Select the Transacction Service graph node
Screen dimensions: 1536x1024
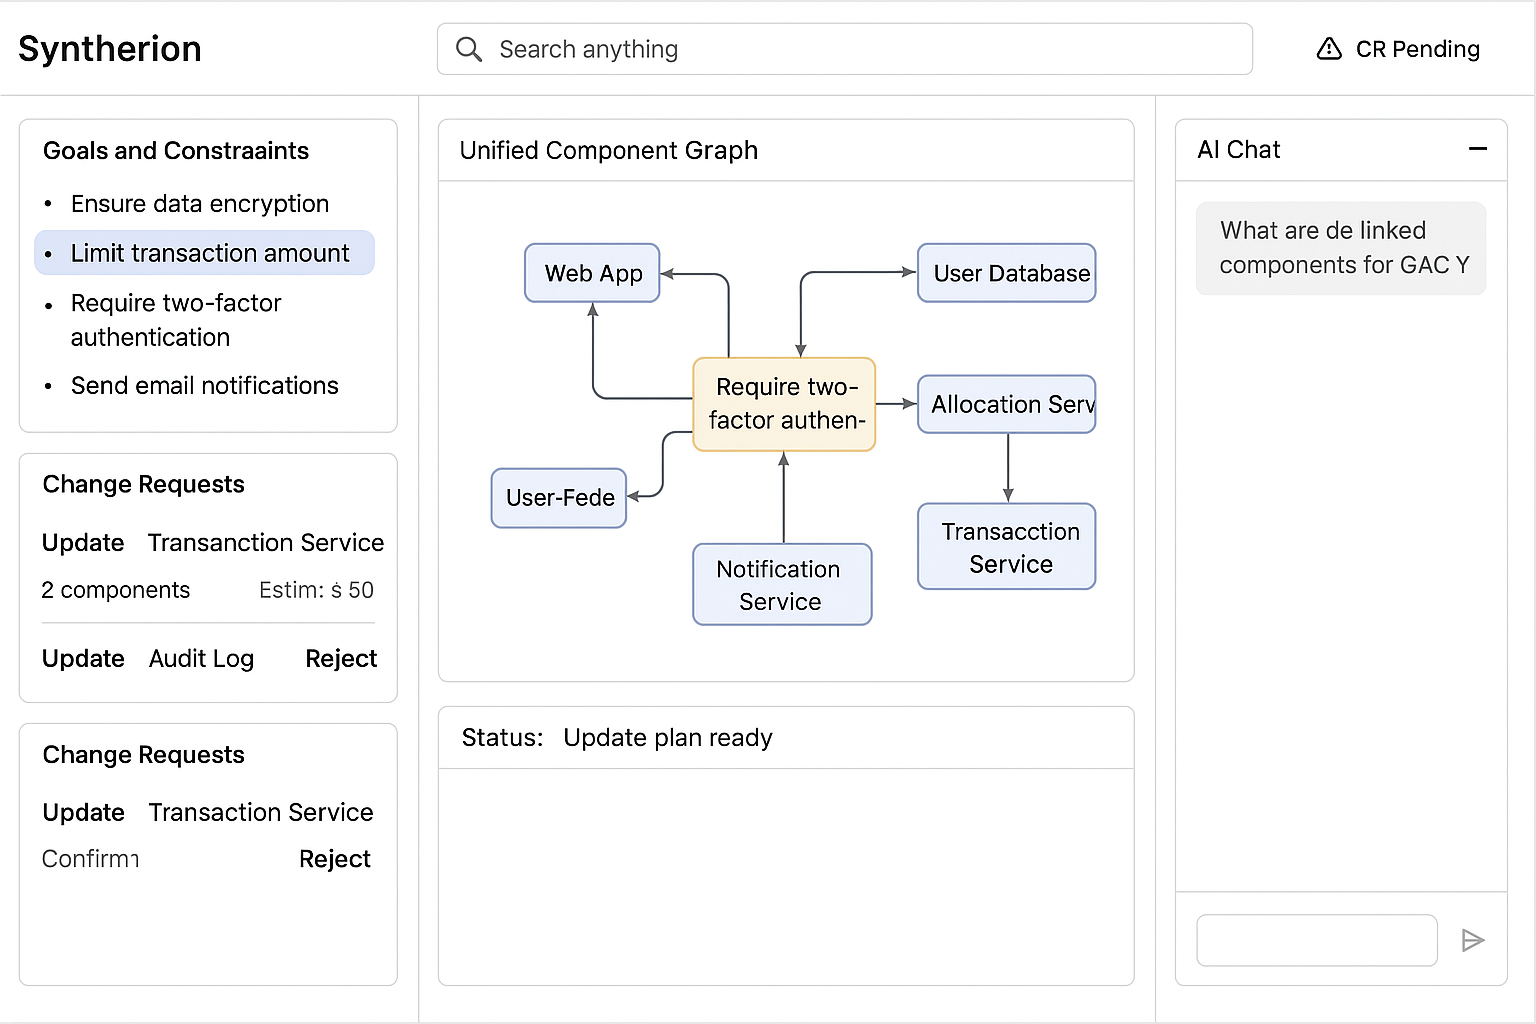(x=1007, y=547)
